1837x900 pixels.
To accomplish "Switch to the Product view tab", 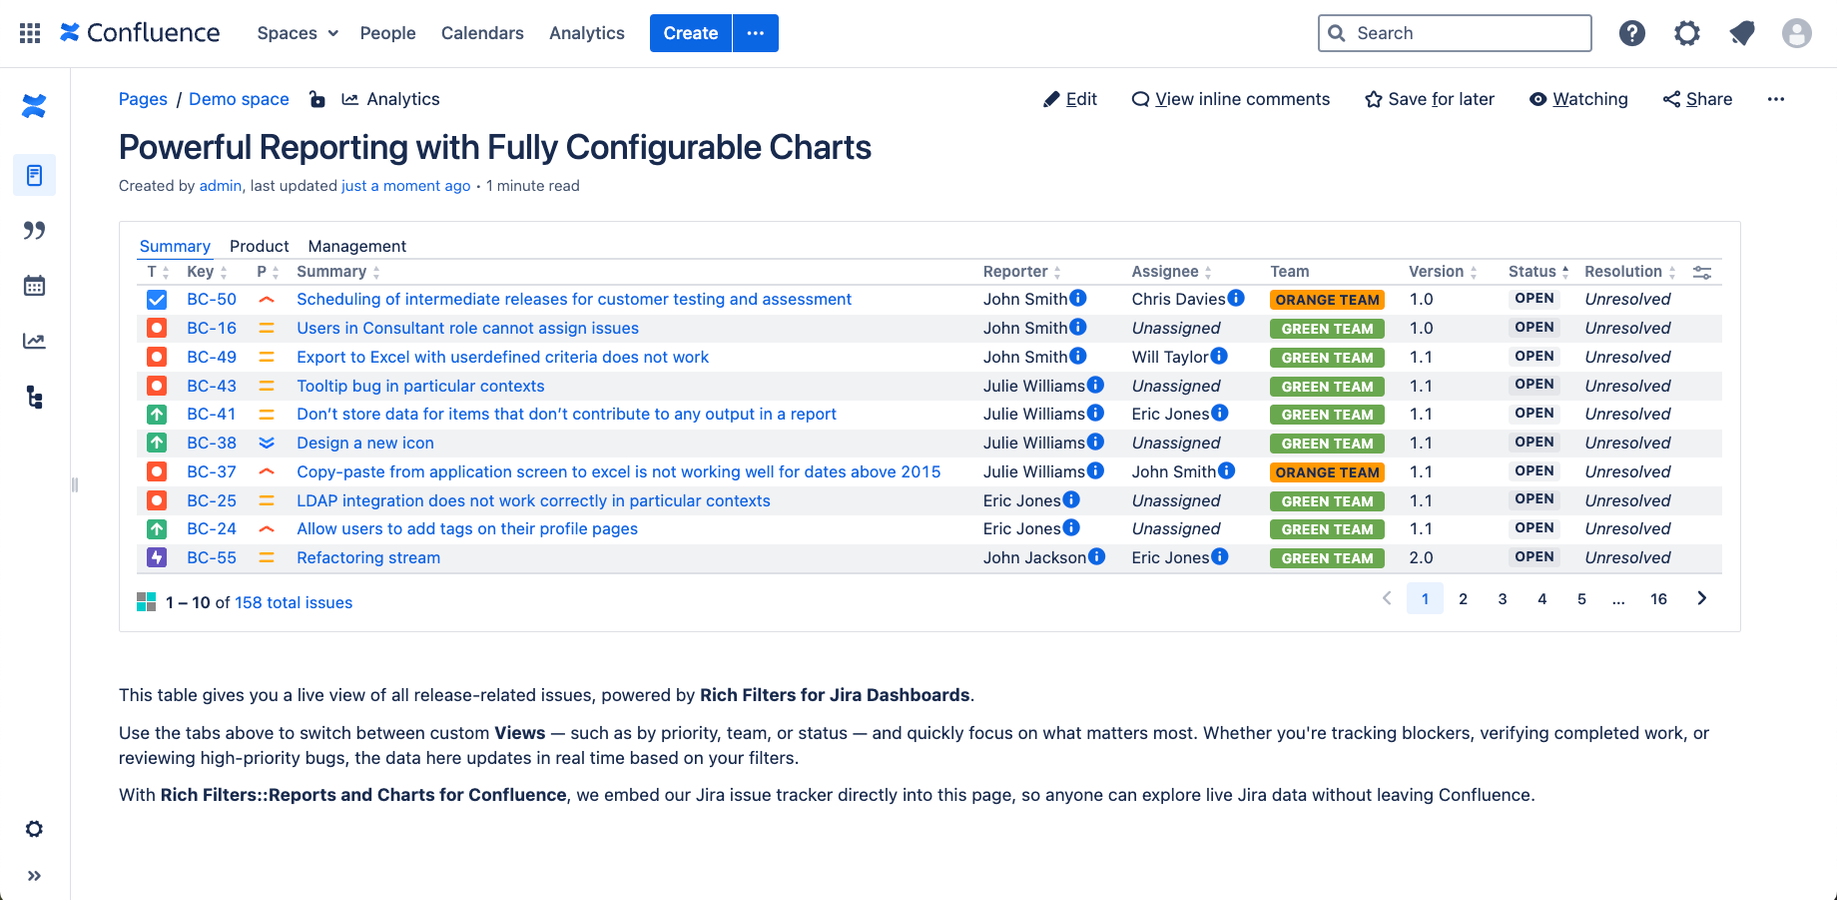I will pos(259,246).
